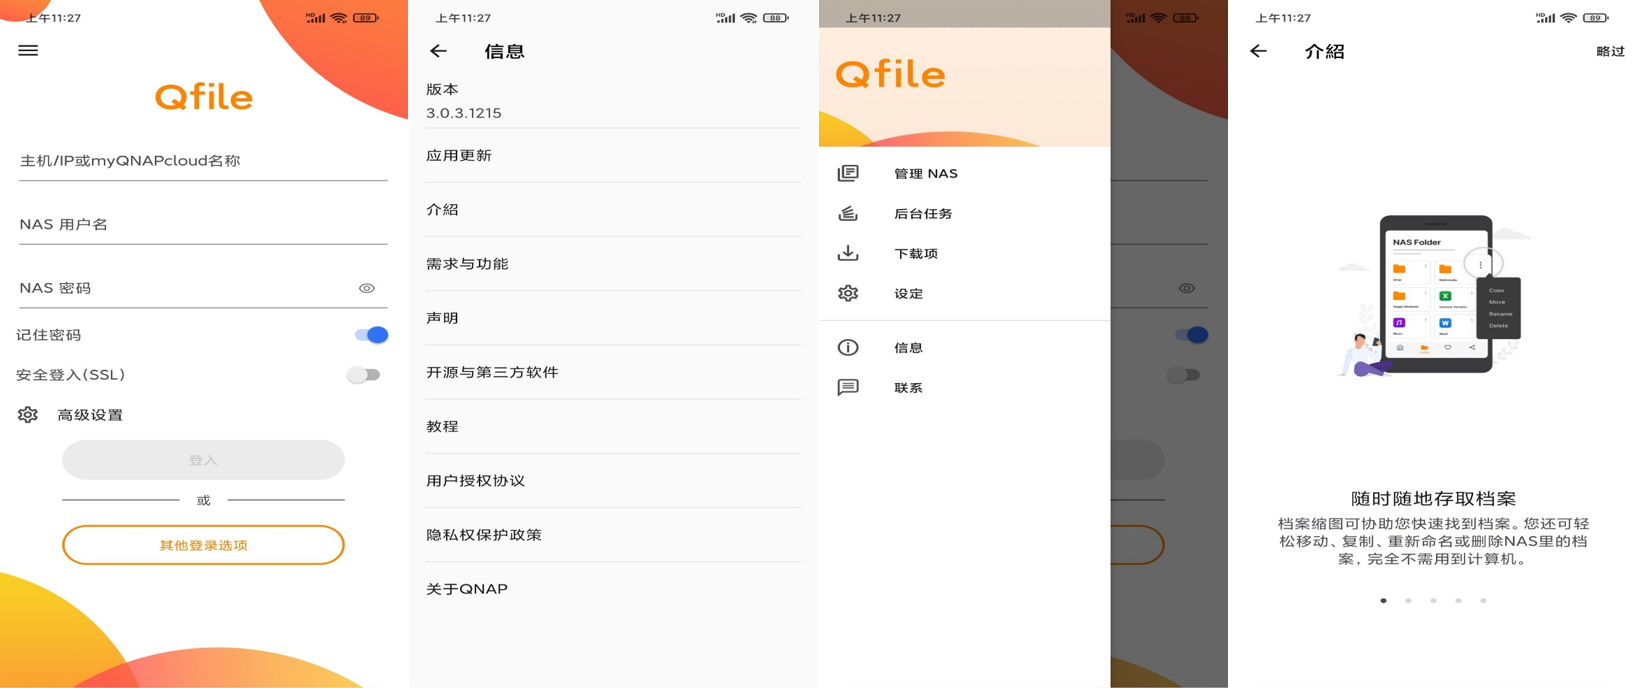Viewport: 1632px width, 688px height.
Task: Tap the signal icon in the 介紹 screen status bar
Action: pos(1545,18)
